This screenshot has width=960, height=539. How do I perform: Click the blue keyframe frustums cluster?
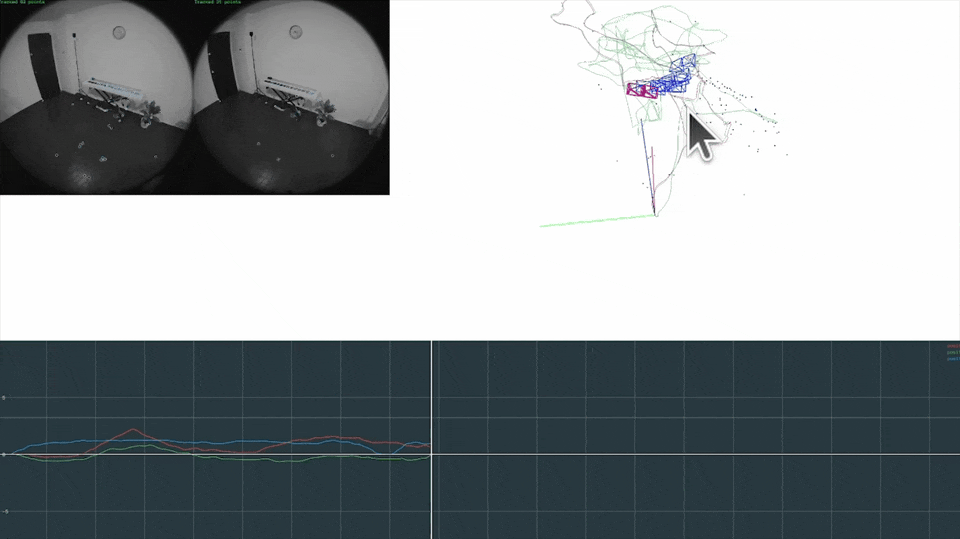tap(673, 75)
